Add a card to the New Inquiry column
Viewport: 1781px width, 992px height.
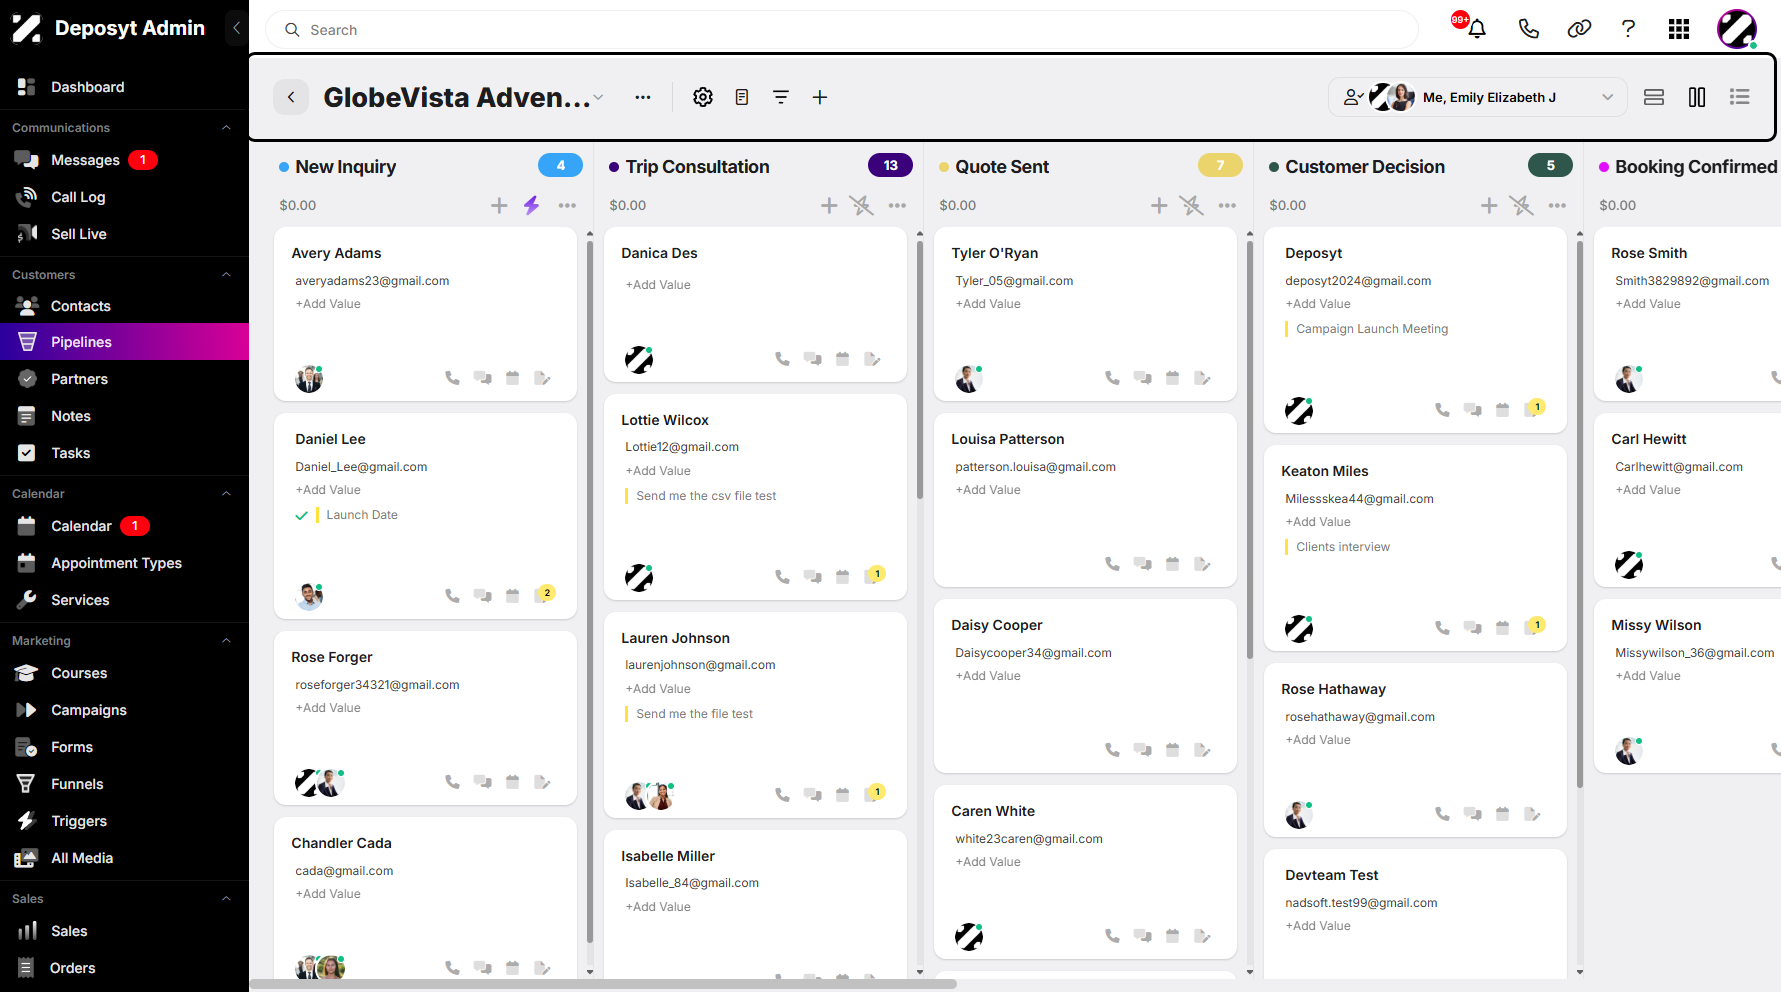pyautogui.click(x=499, y=205)
